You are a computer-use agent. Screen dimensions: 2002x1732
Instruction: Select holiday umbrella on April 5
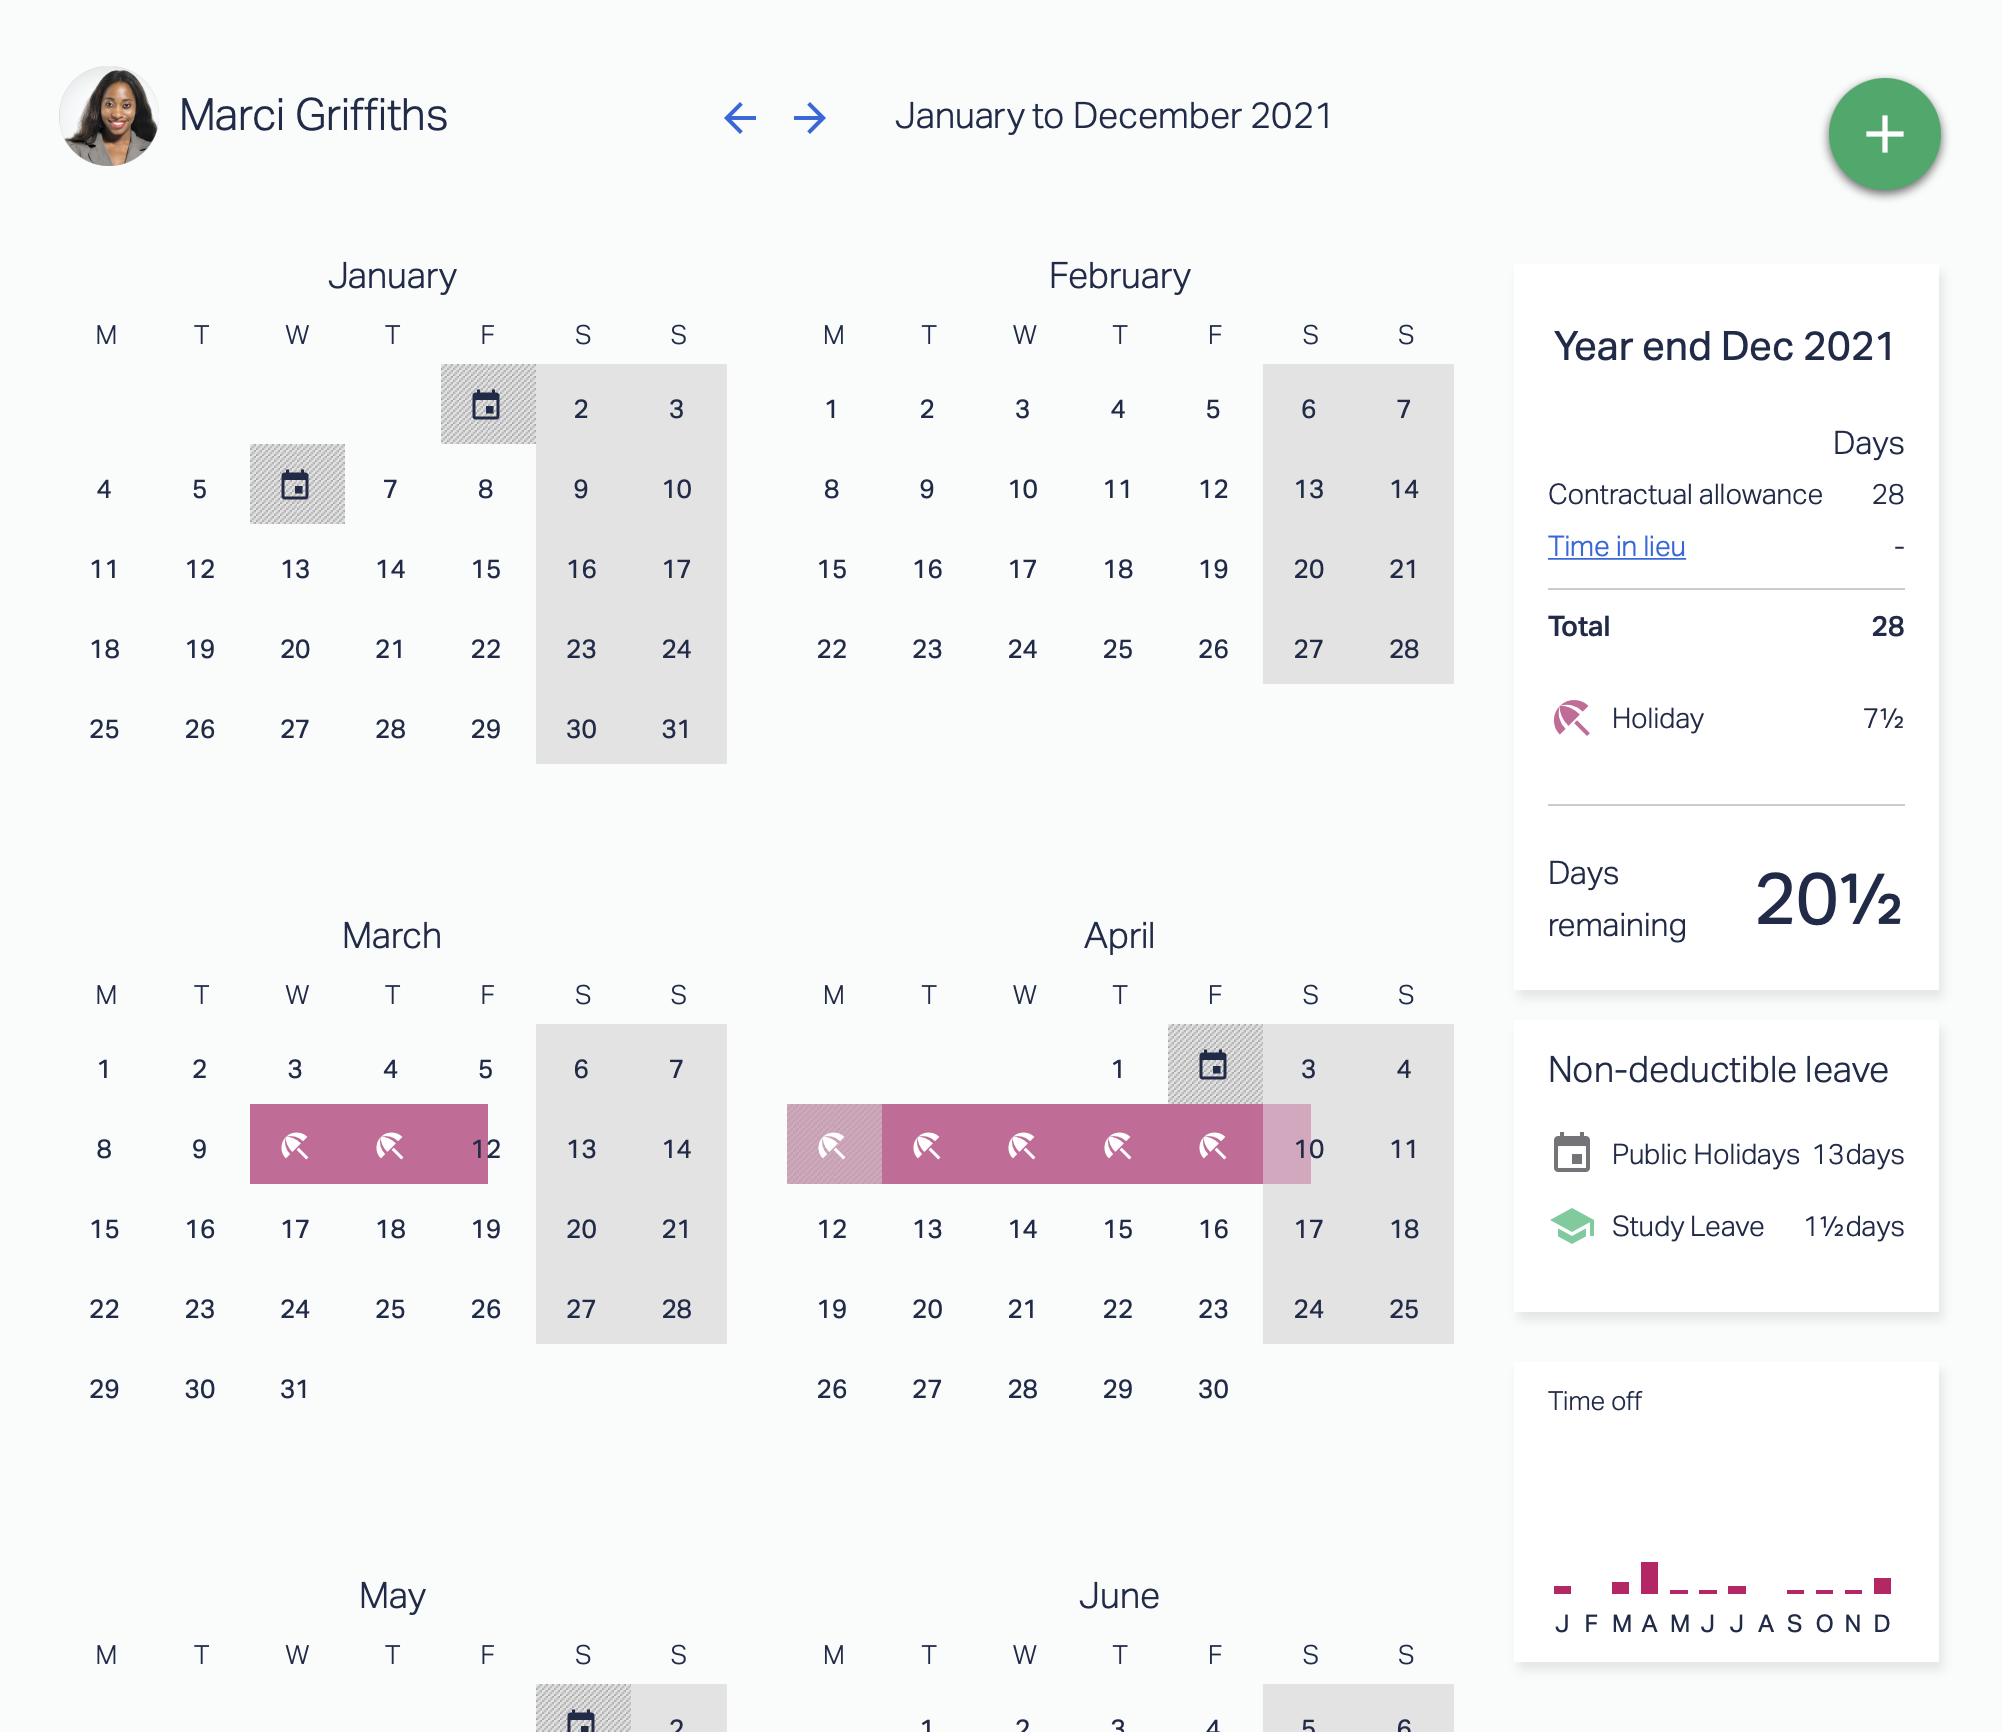coord(832,1145)
